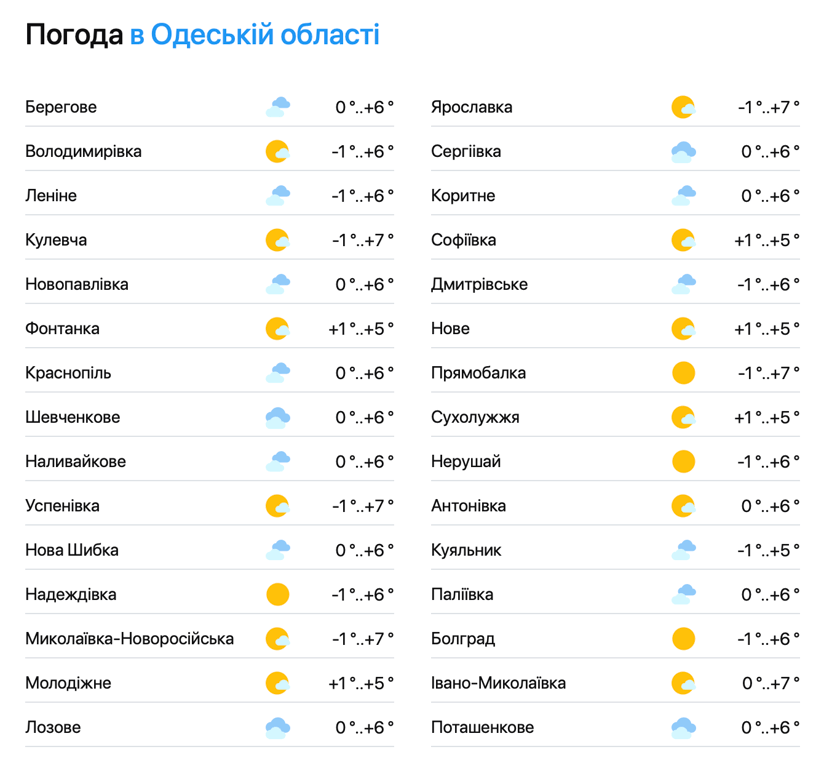840x768 pixels.
Task: Click the cloud icon next to Куяльник
Action: pos(684,550)
